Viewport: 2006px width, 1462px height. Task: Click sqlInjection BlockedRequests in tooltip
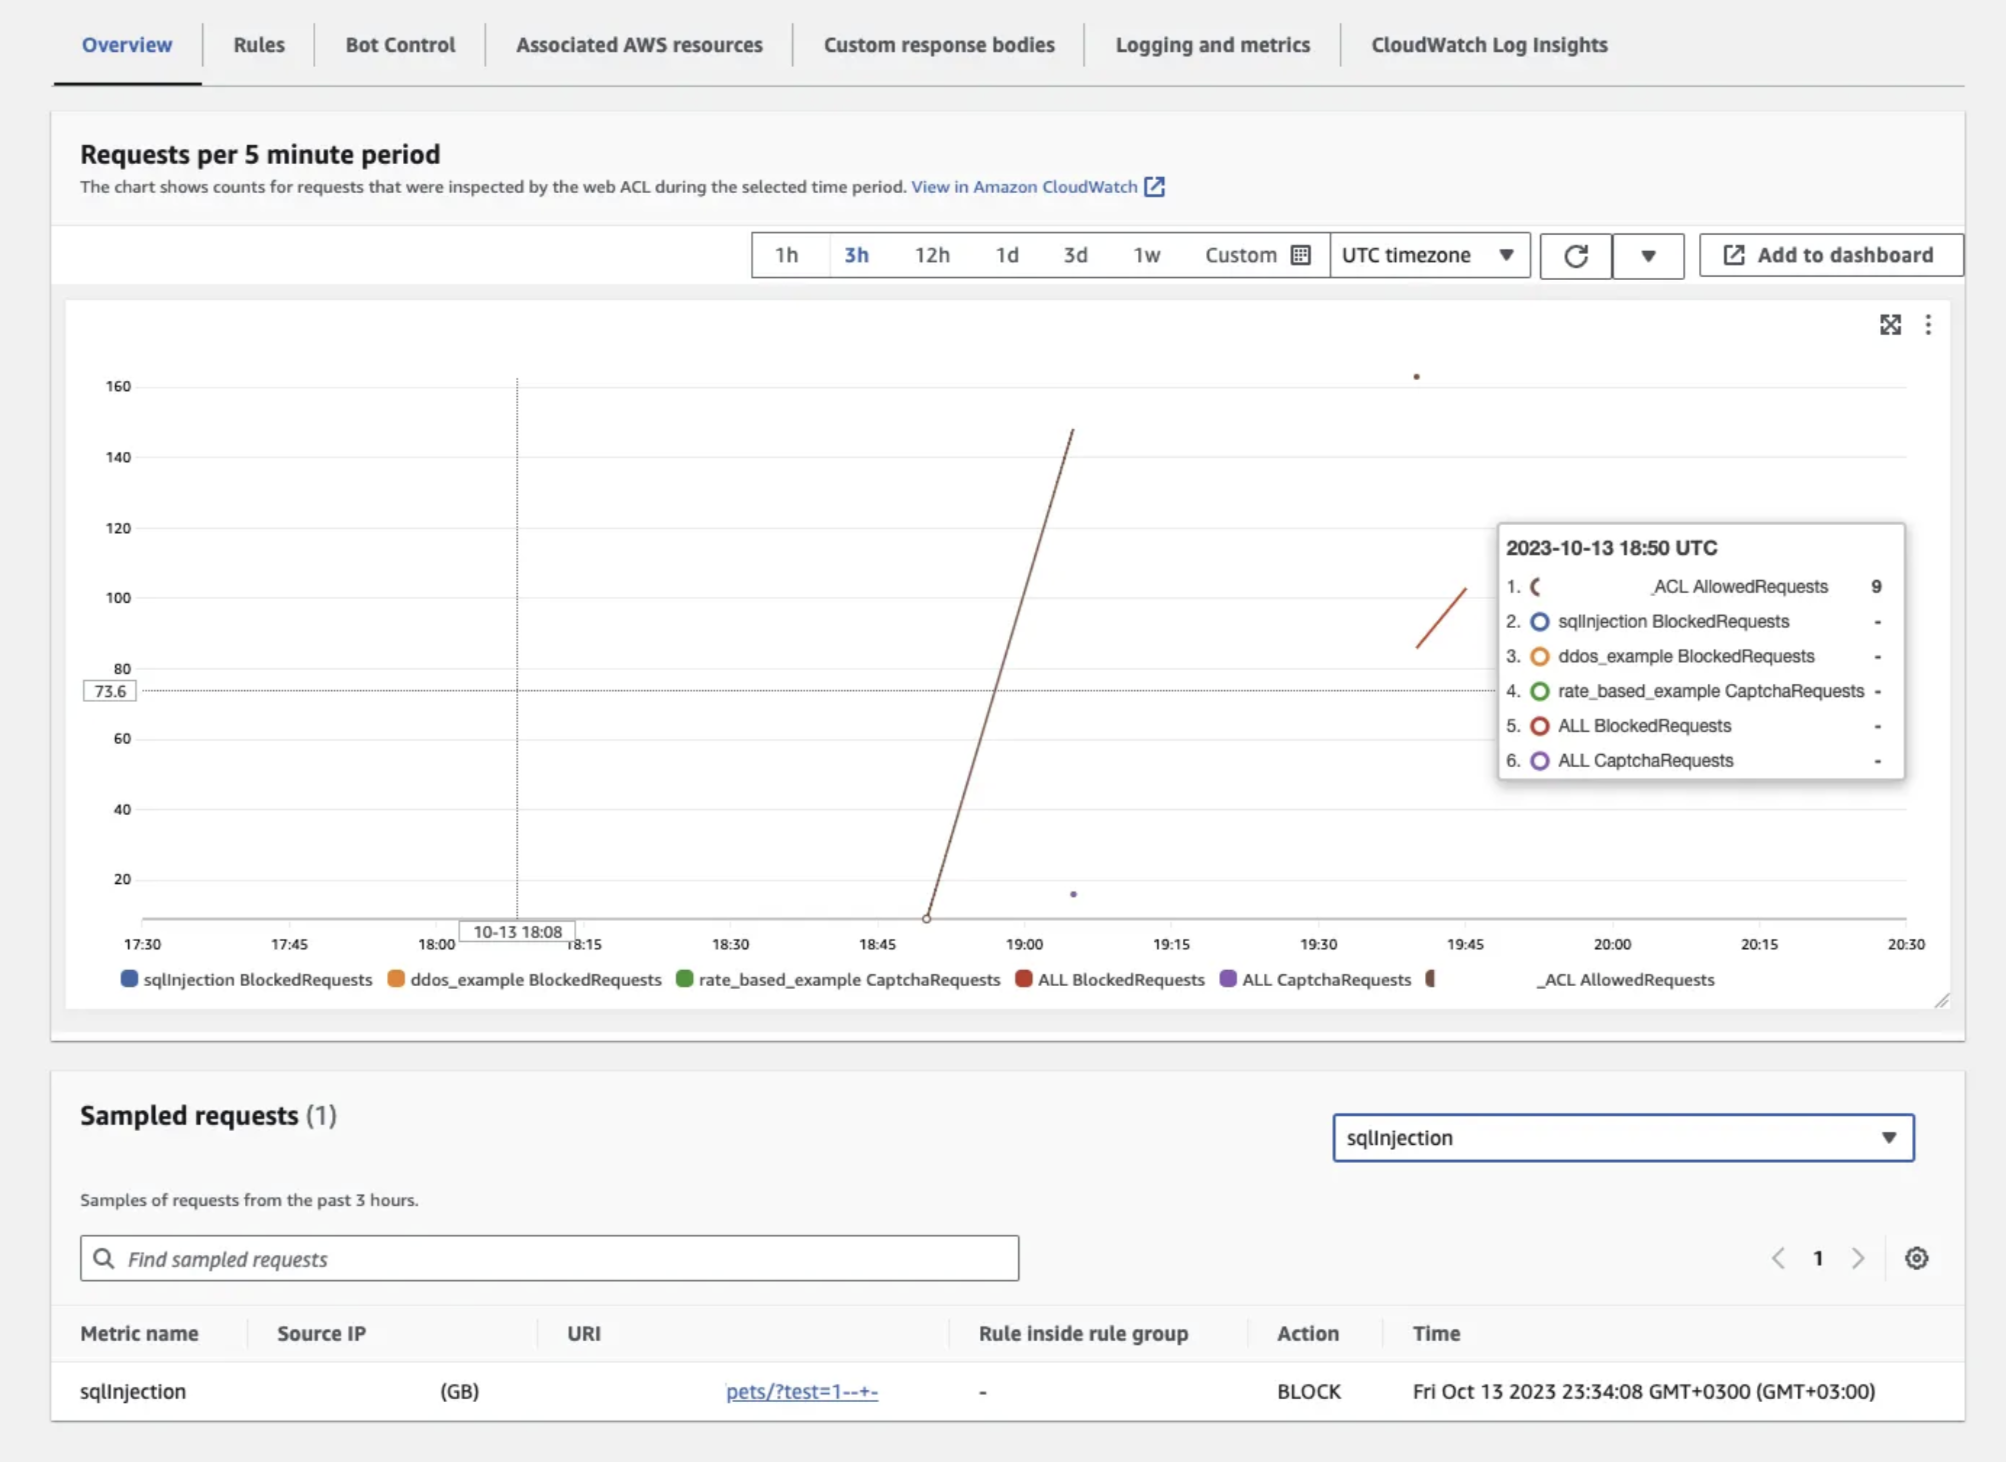[x=1673, y=621]
